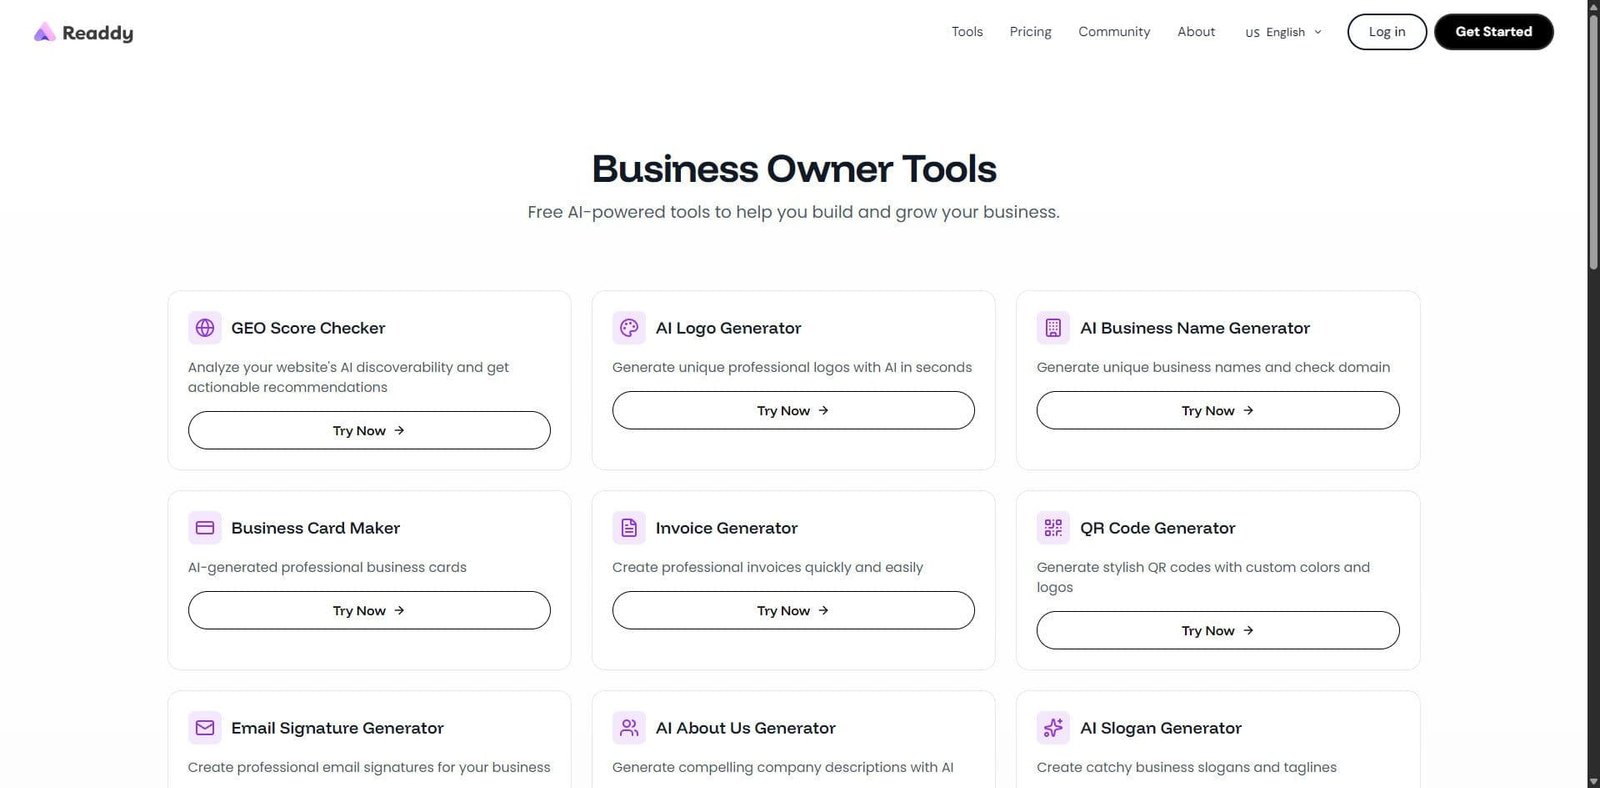Open the Business Card Maker title
Image resolution: width=1600 pixels, height=788 pixels.
point(315,528)
